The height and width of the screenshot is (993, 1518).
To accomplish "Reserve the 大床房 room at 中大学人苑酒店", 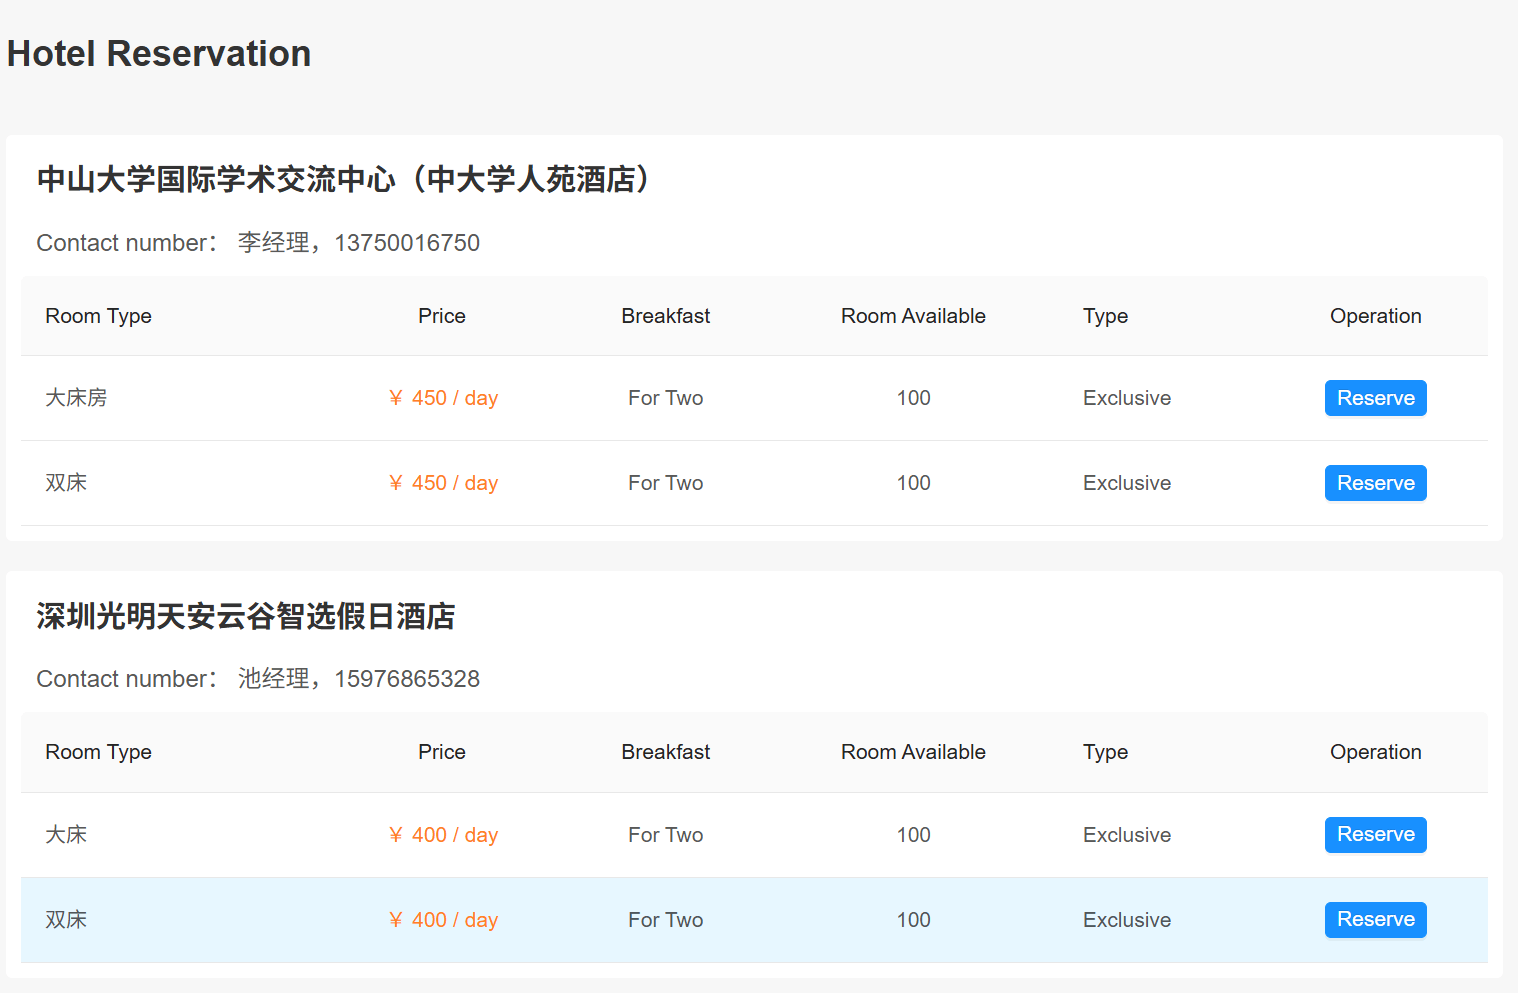I will [x=1375, y=398].
